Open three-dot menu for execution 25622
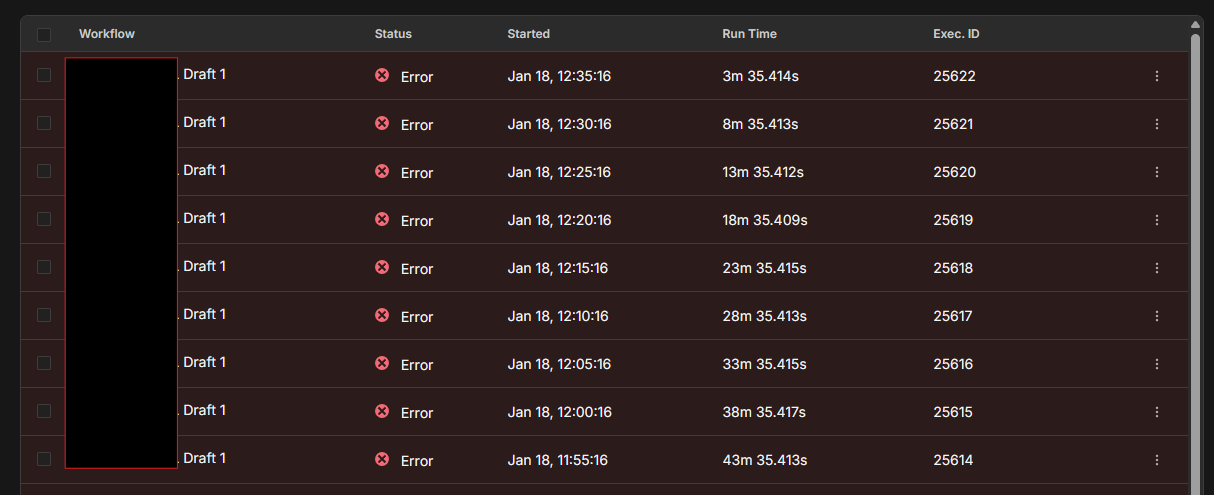The image size is (1214, 495). coord(1157,76)
